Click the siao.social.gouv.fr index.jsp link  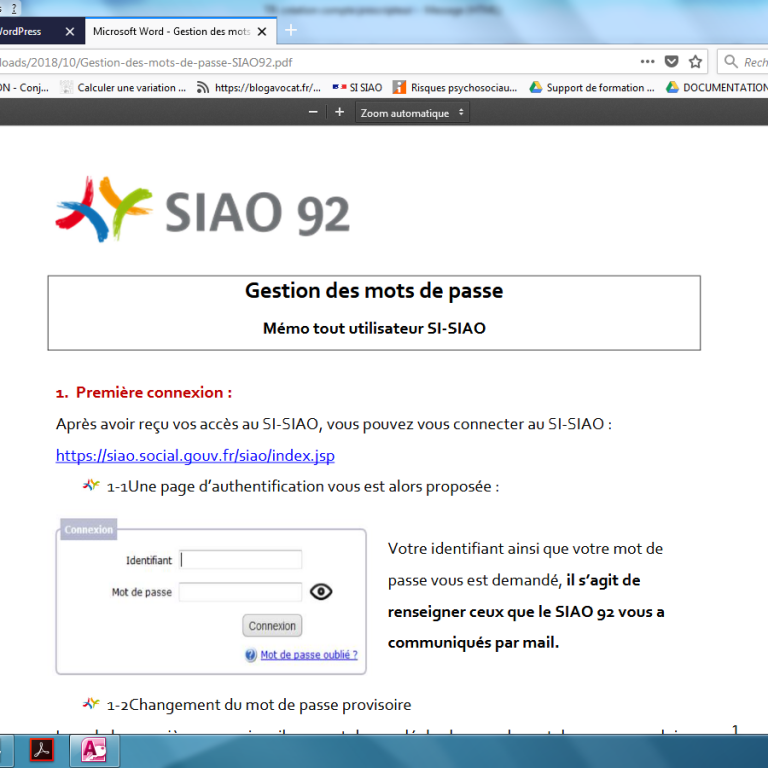tap(195, 456)
